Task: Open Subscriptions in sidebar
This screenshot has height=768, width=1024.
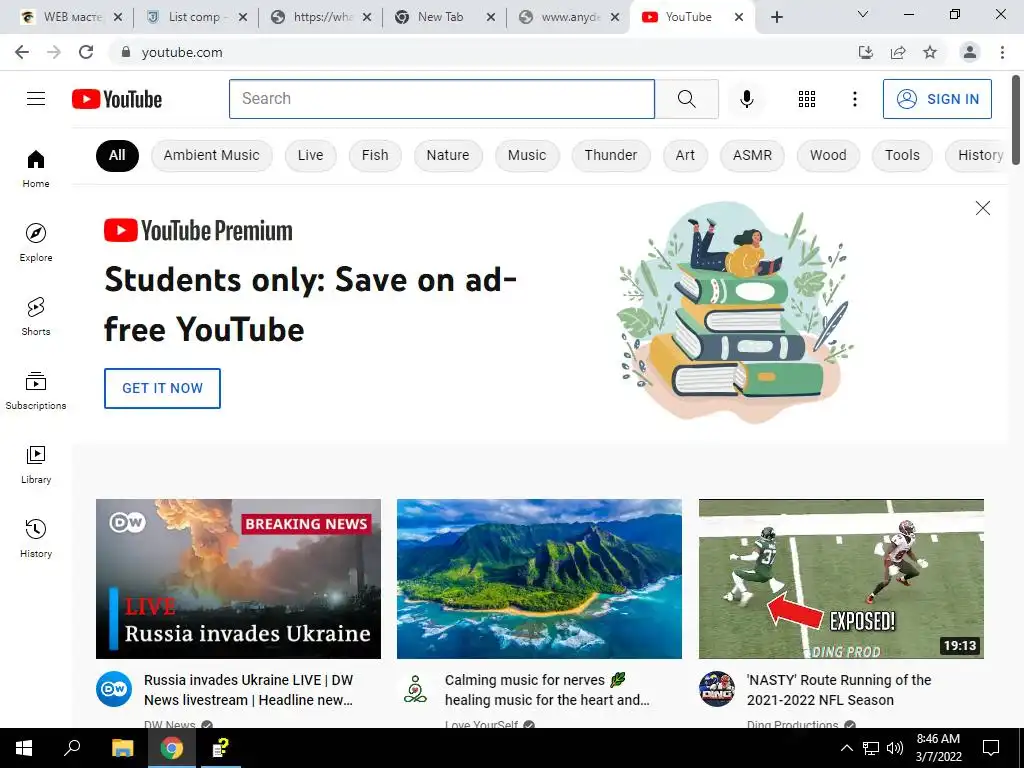Action: [36, 391]
